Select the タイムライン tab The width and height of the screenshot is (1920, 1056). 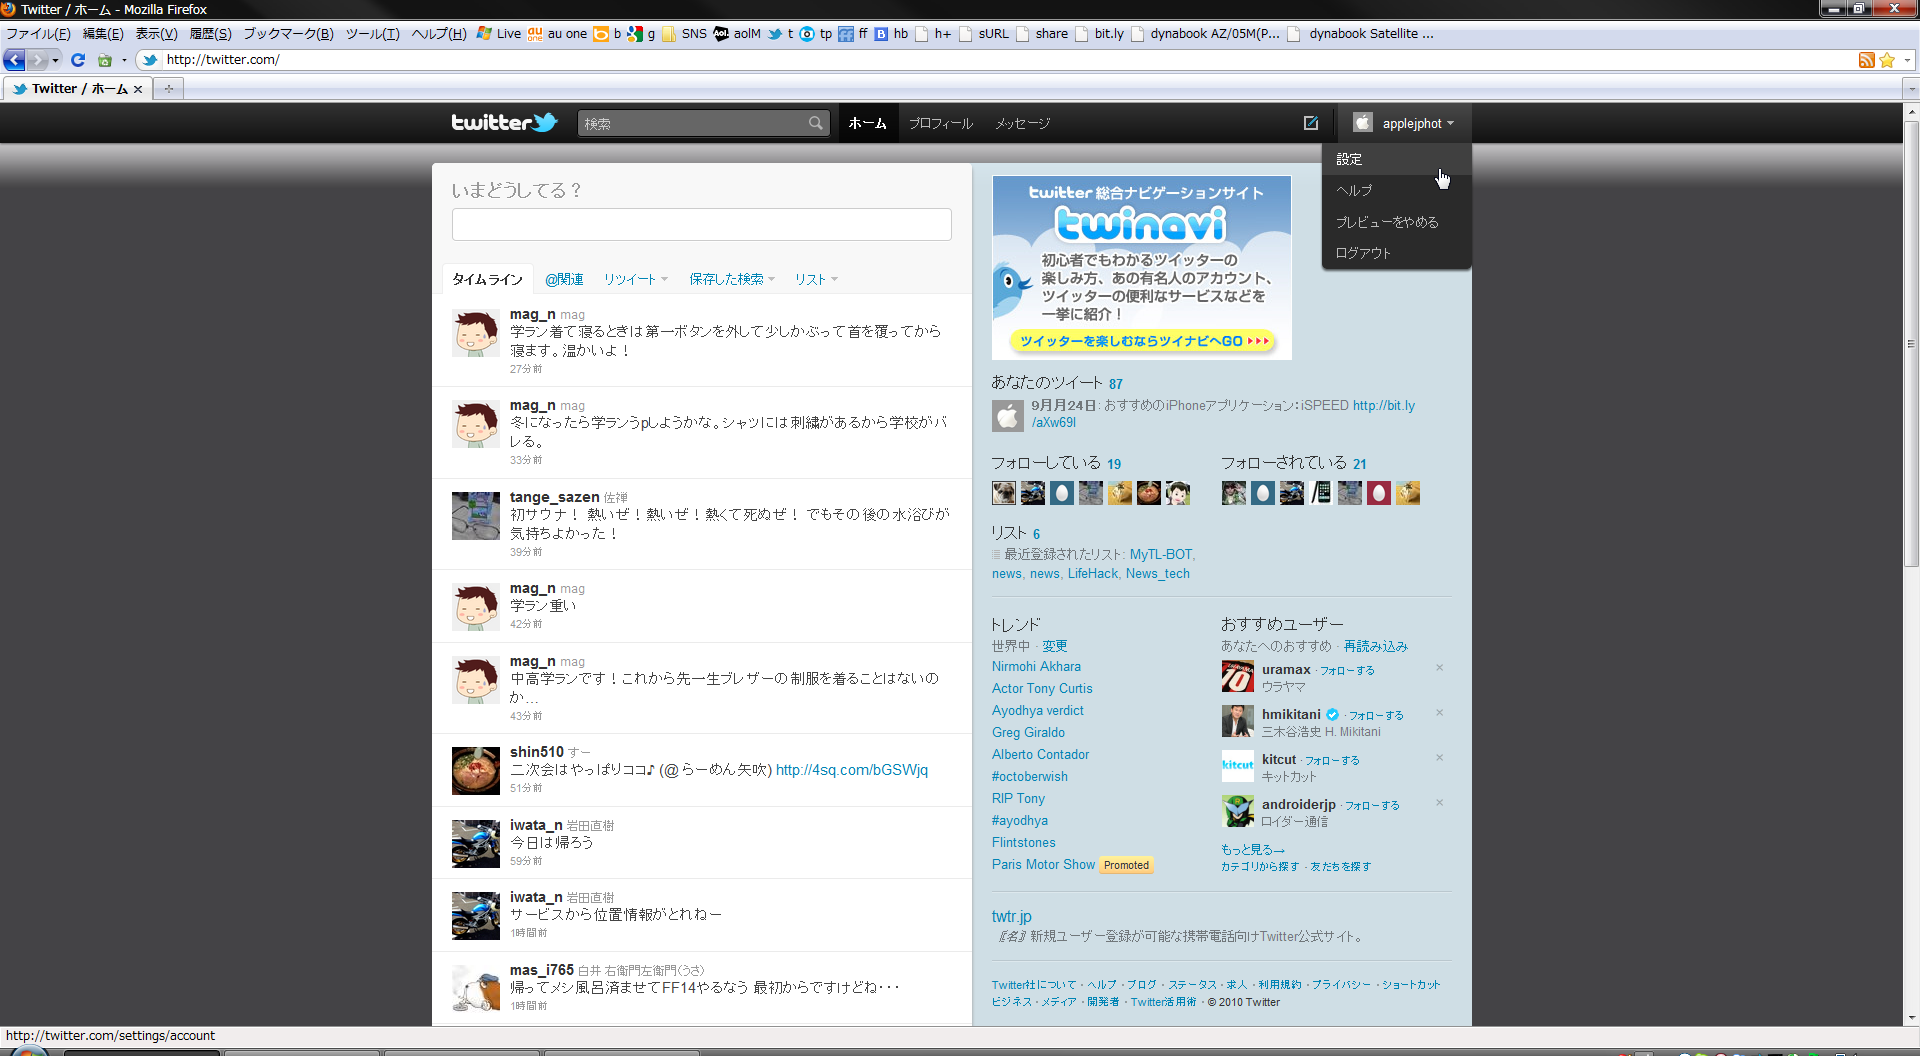pyautogui.click(x=487, y=279)
